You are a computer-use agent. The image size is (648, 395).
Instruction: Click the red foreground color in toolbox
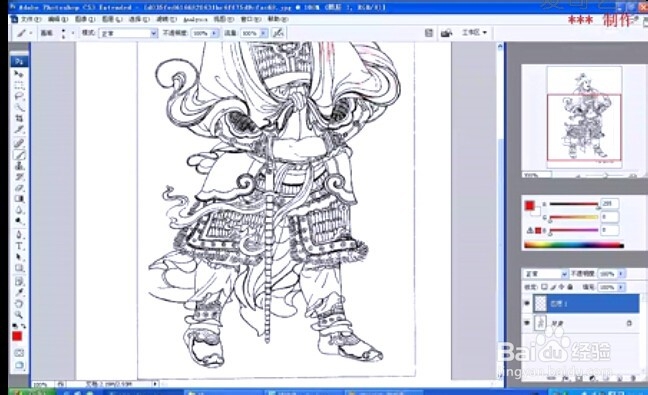pos(17,336)
